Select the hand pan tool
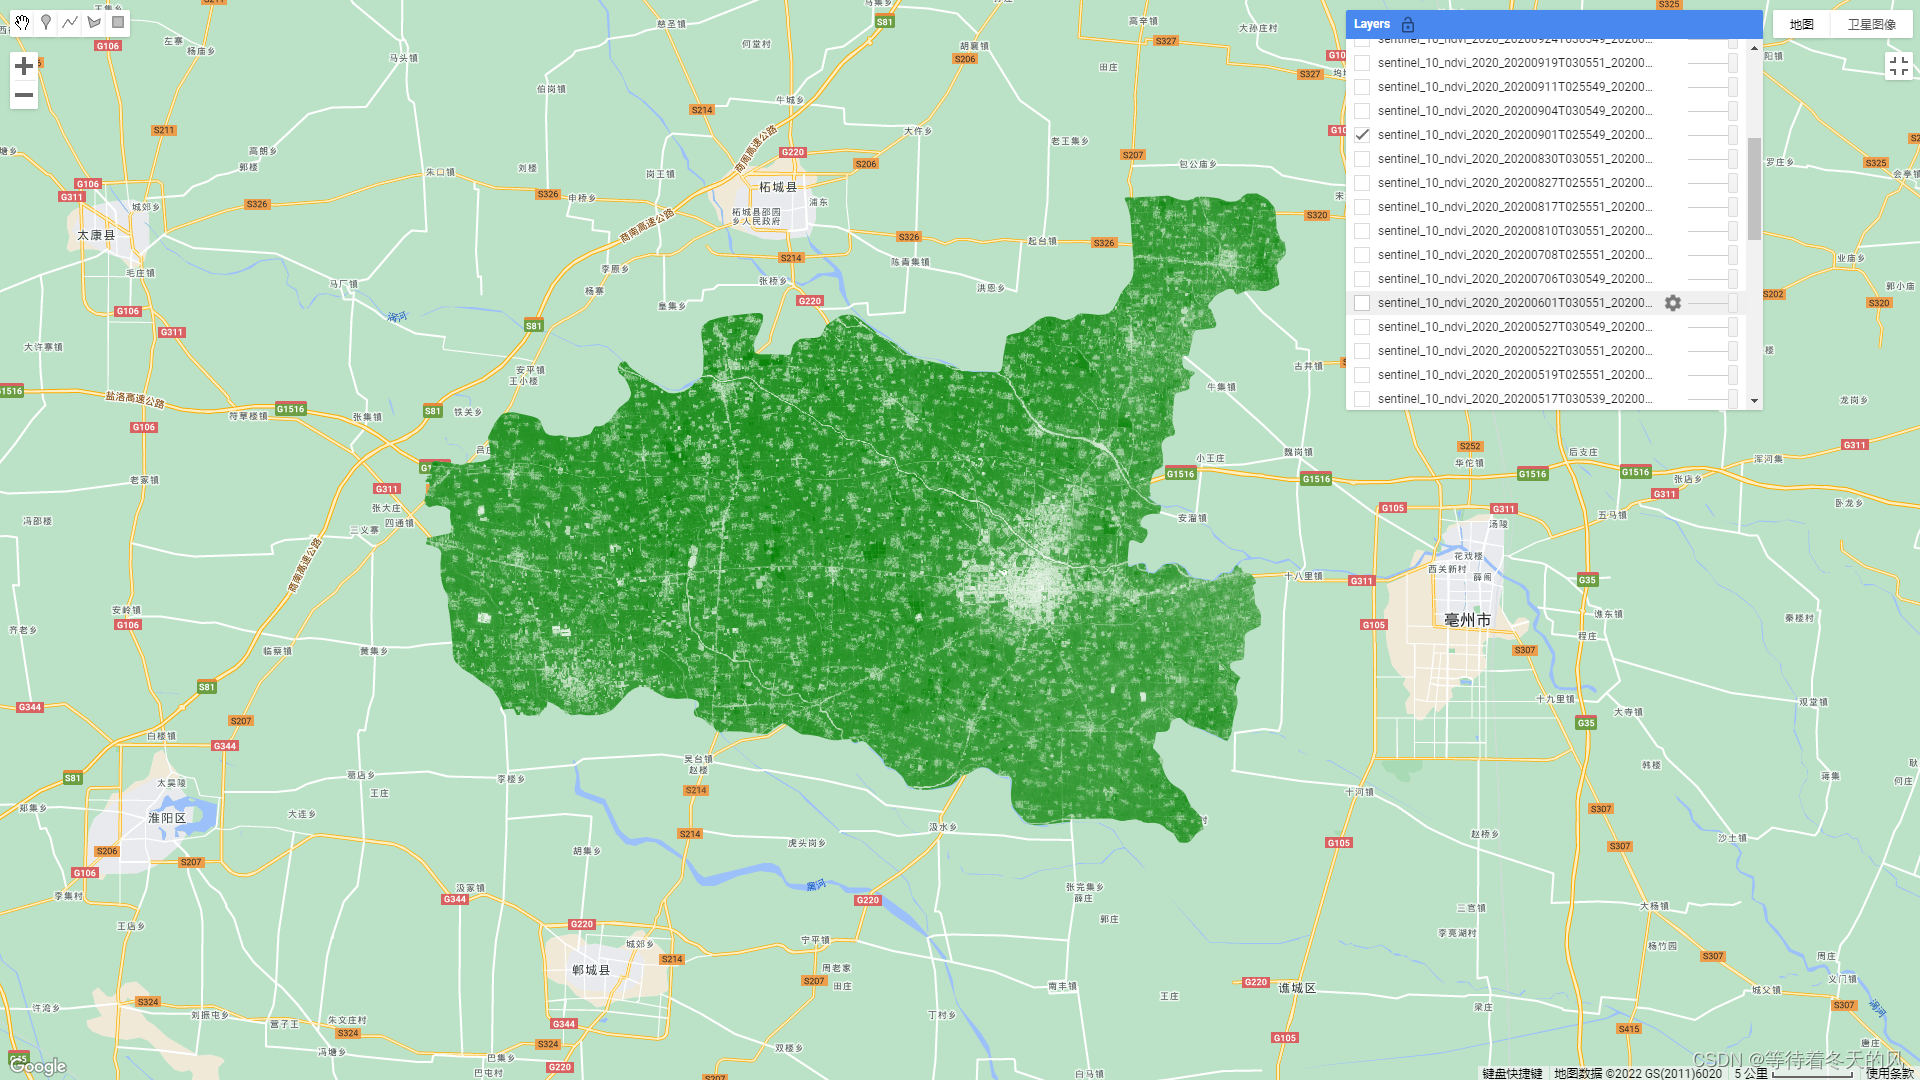Image resolution: width=1920 pixels, height=1080 pixels. (22, 22)
